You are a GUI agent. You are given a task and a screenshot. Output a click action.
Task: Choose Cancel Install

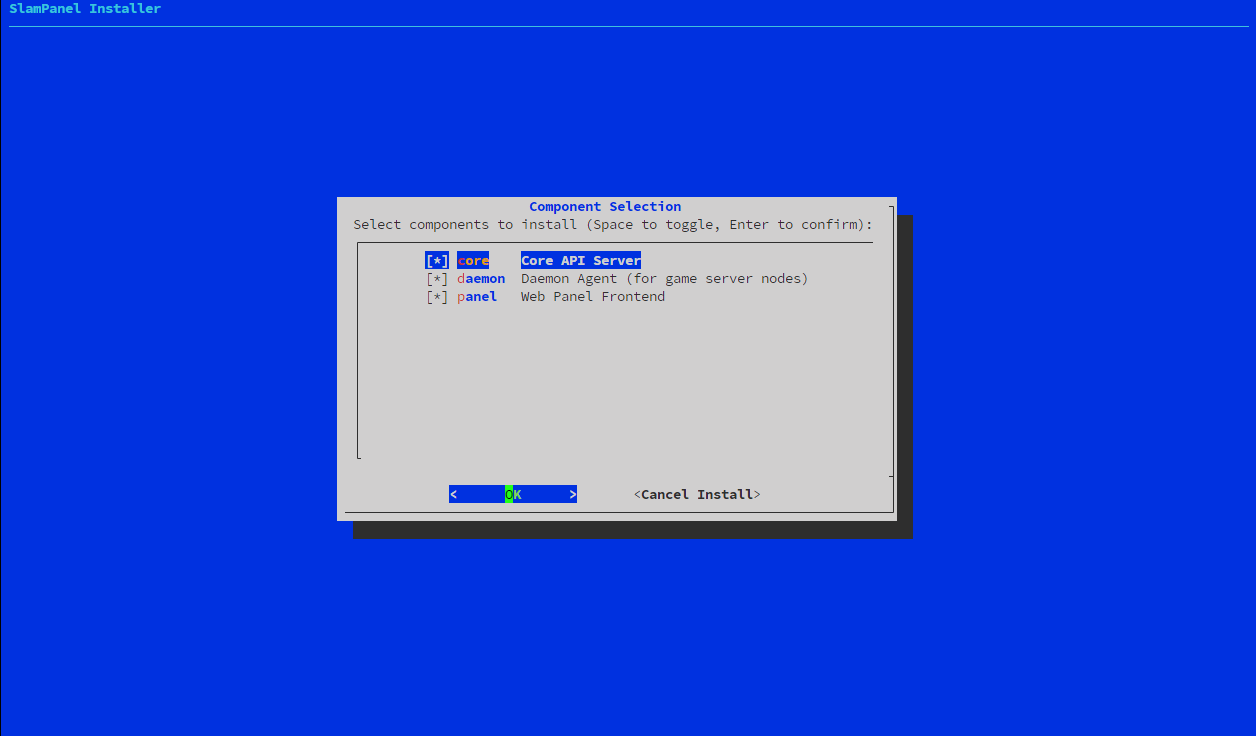[x=697, y=494]
